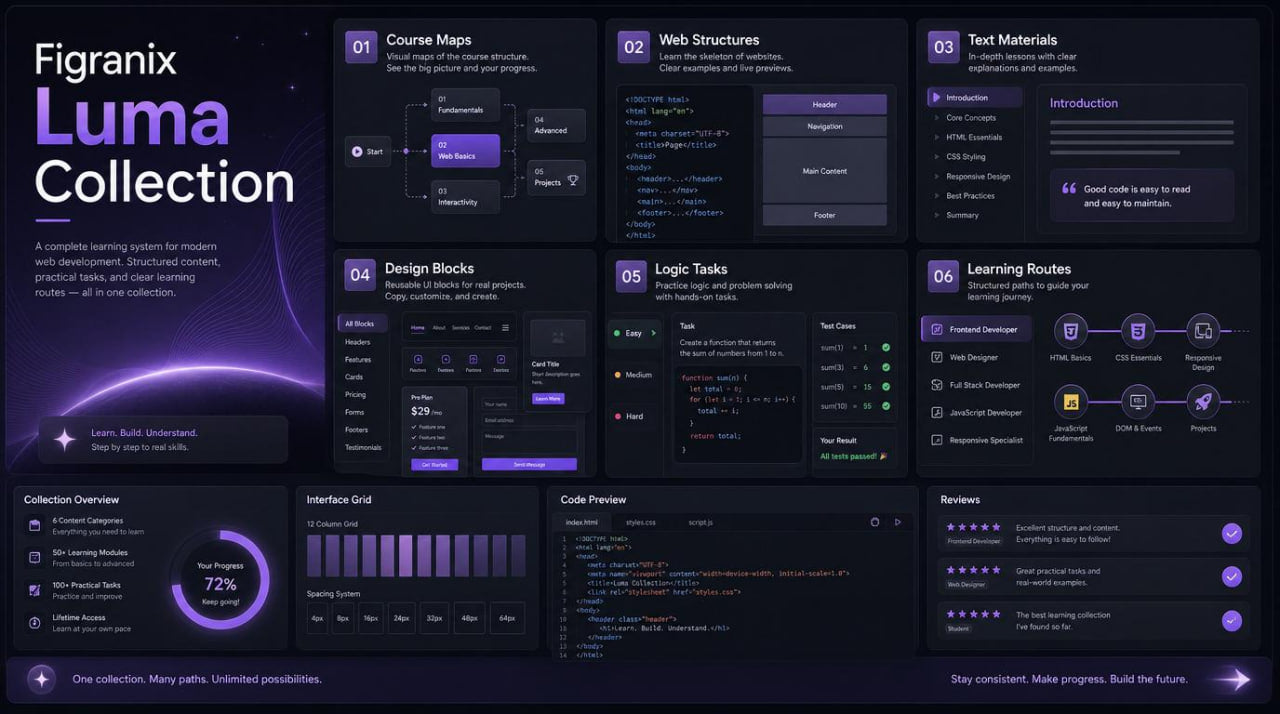This screenshot has height=714, width=1280.
Task: Click the run arrow icon in Code Preview
Action: click(898, 522)
